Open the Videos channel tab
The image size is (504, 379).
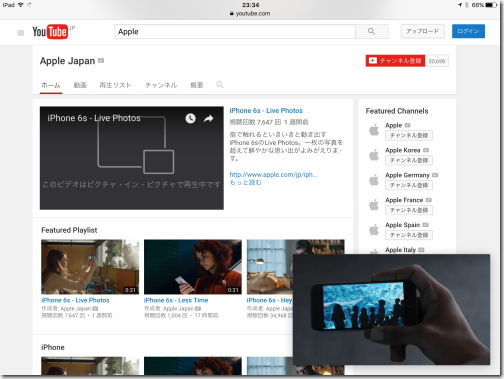point(80,85)
